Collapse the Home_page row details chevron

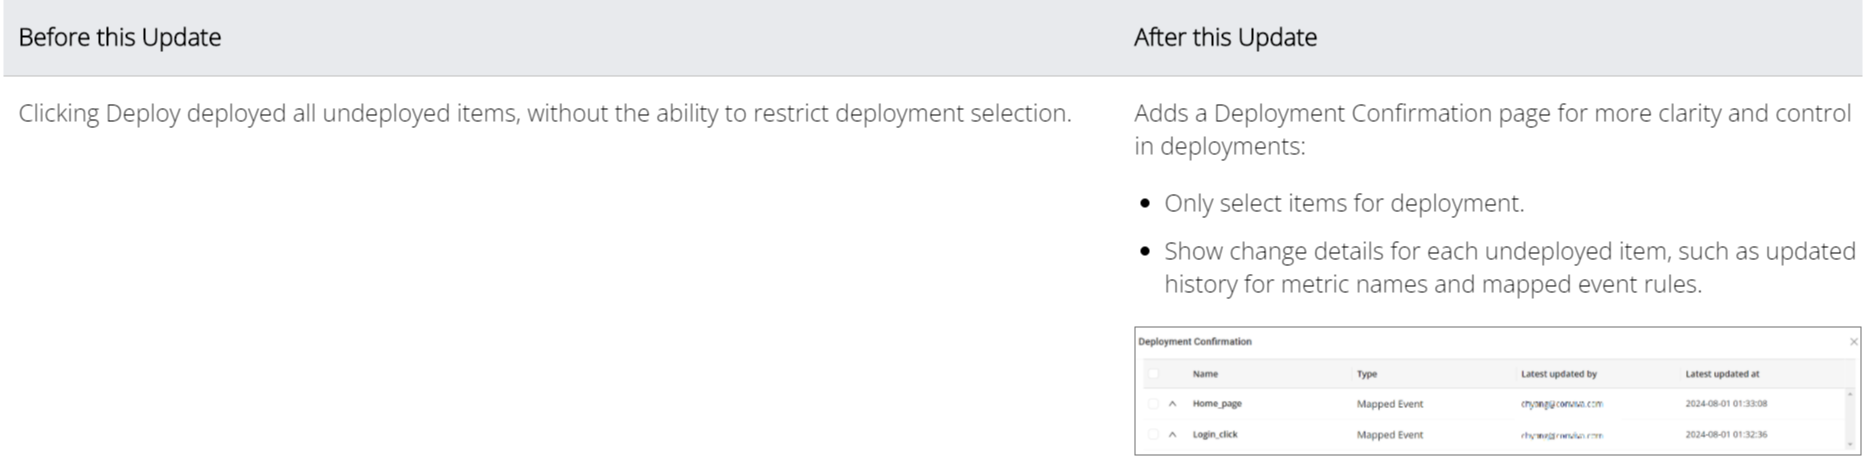(1172, 404)
